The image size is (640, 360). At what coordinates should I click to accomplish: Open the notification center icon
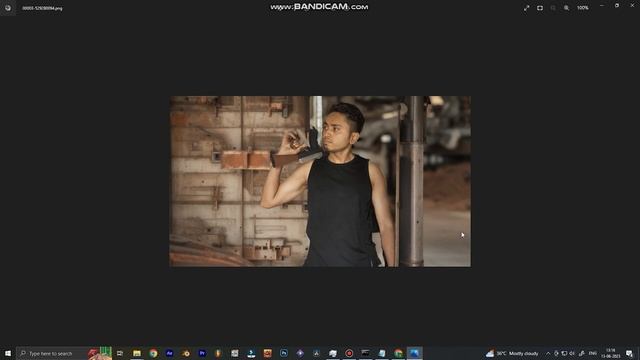click(x=630, y=353)
